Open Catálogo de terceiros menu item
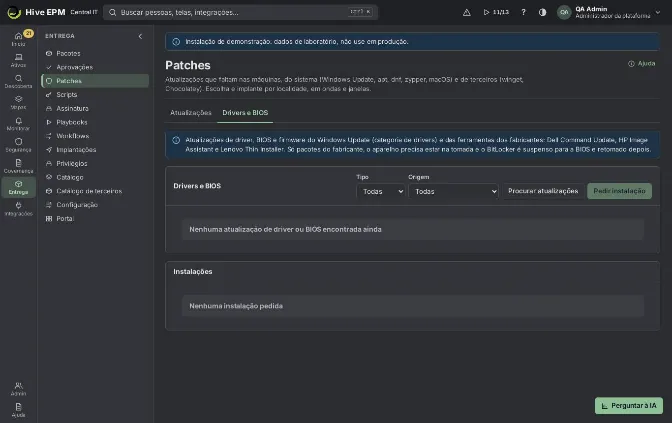The width and height of the screenshot is (672, 423). click(95, 191)
